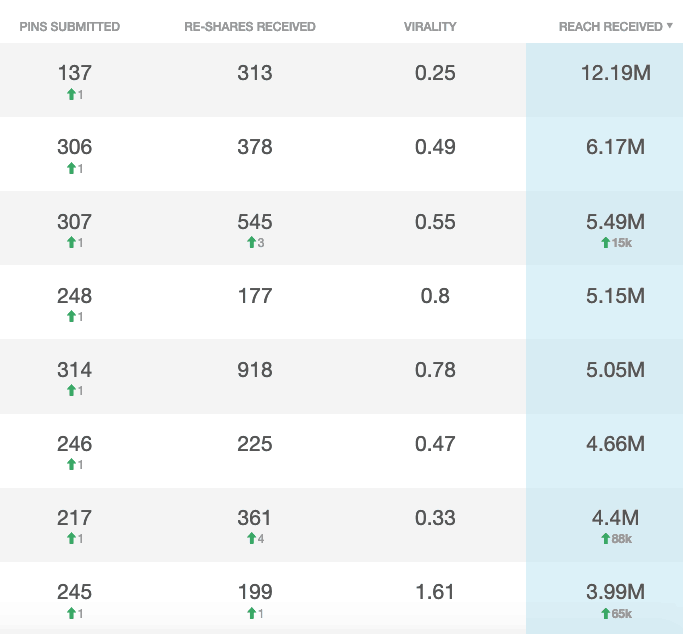This screenshot has height=634, width=683.
Task: Click the 225 re-shares value
Action: pos(255,444)
